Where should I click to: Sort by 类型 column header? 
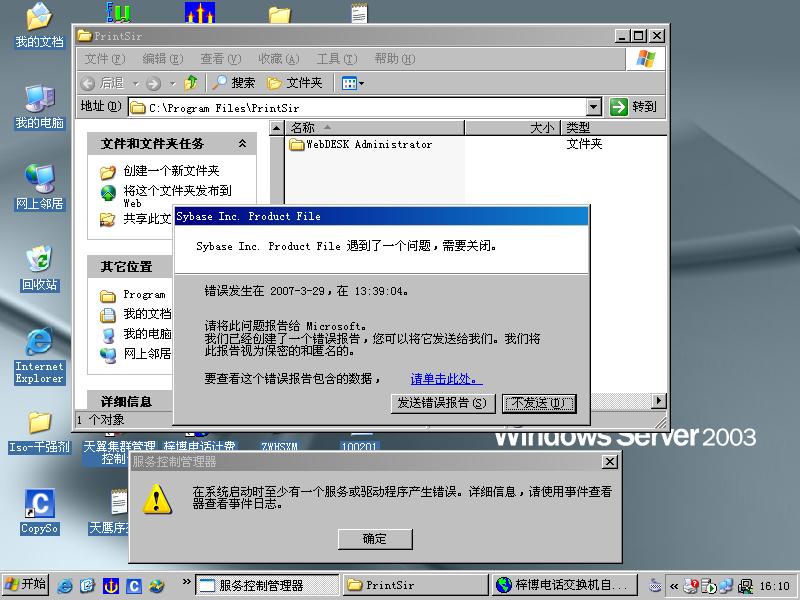click(x=614, y=128)
